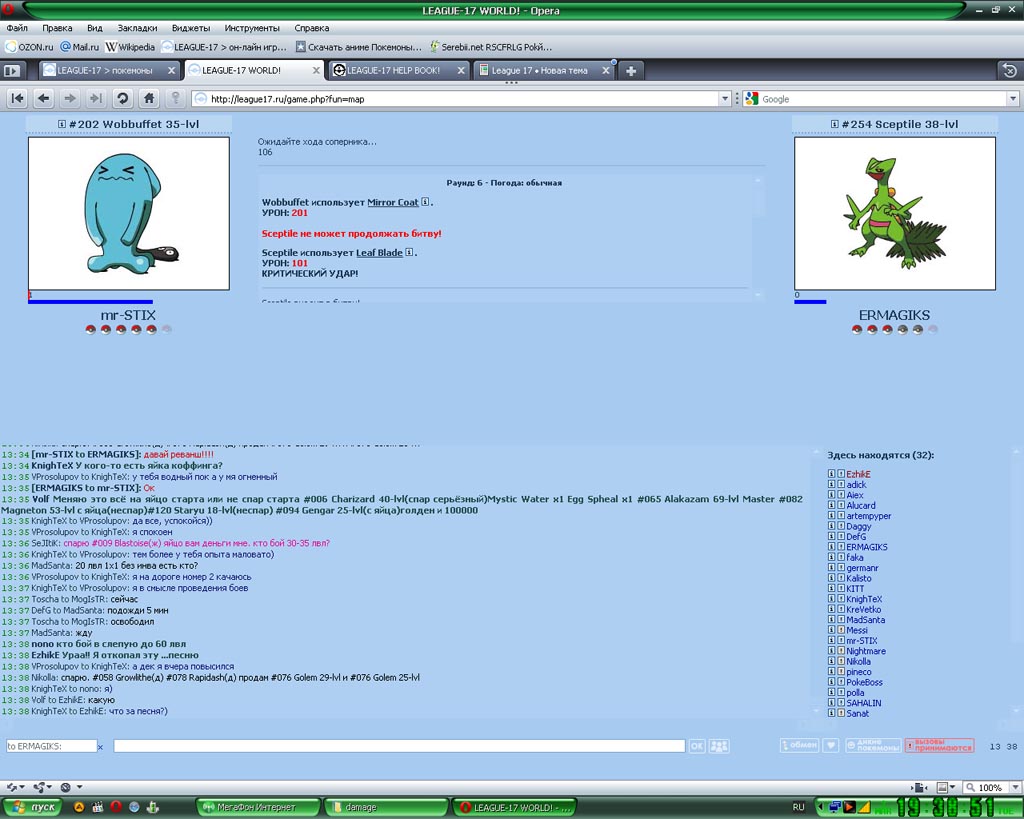
Task: Click info icon beside Leaf Blade
Action: coord(409,252)
